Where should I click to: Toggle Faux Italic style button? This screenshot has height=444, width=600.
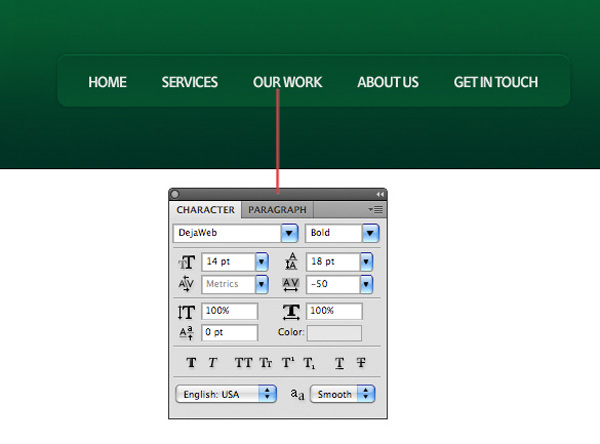213,362
